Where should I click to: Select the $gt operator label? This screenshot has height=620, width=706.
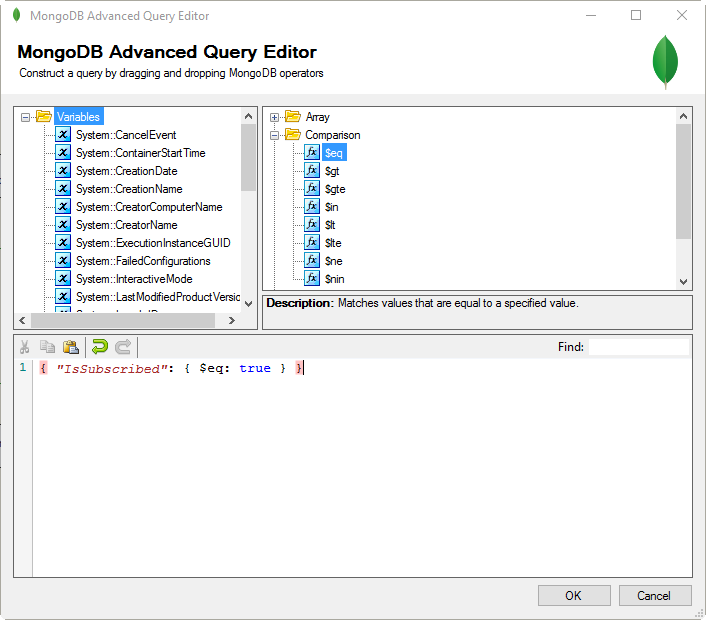[x=332, y=171]
